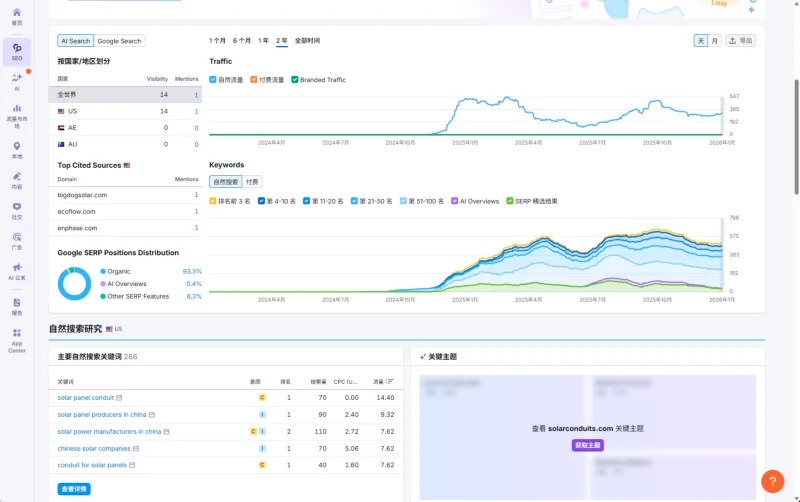Switch to the Google Search tab
The width and height of the screenshot is (800, 502).
click(x=119, y=41)
